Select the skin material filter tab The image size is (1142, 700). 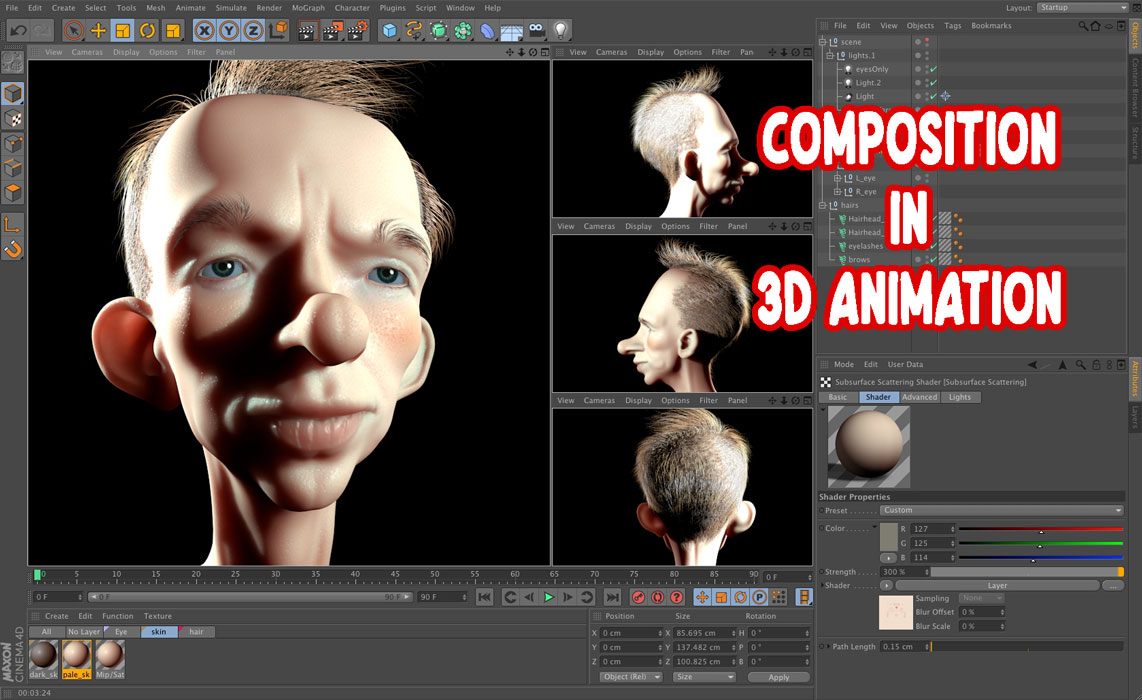(159, 632)
